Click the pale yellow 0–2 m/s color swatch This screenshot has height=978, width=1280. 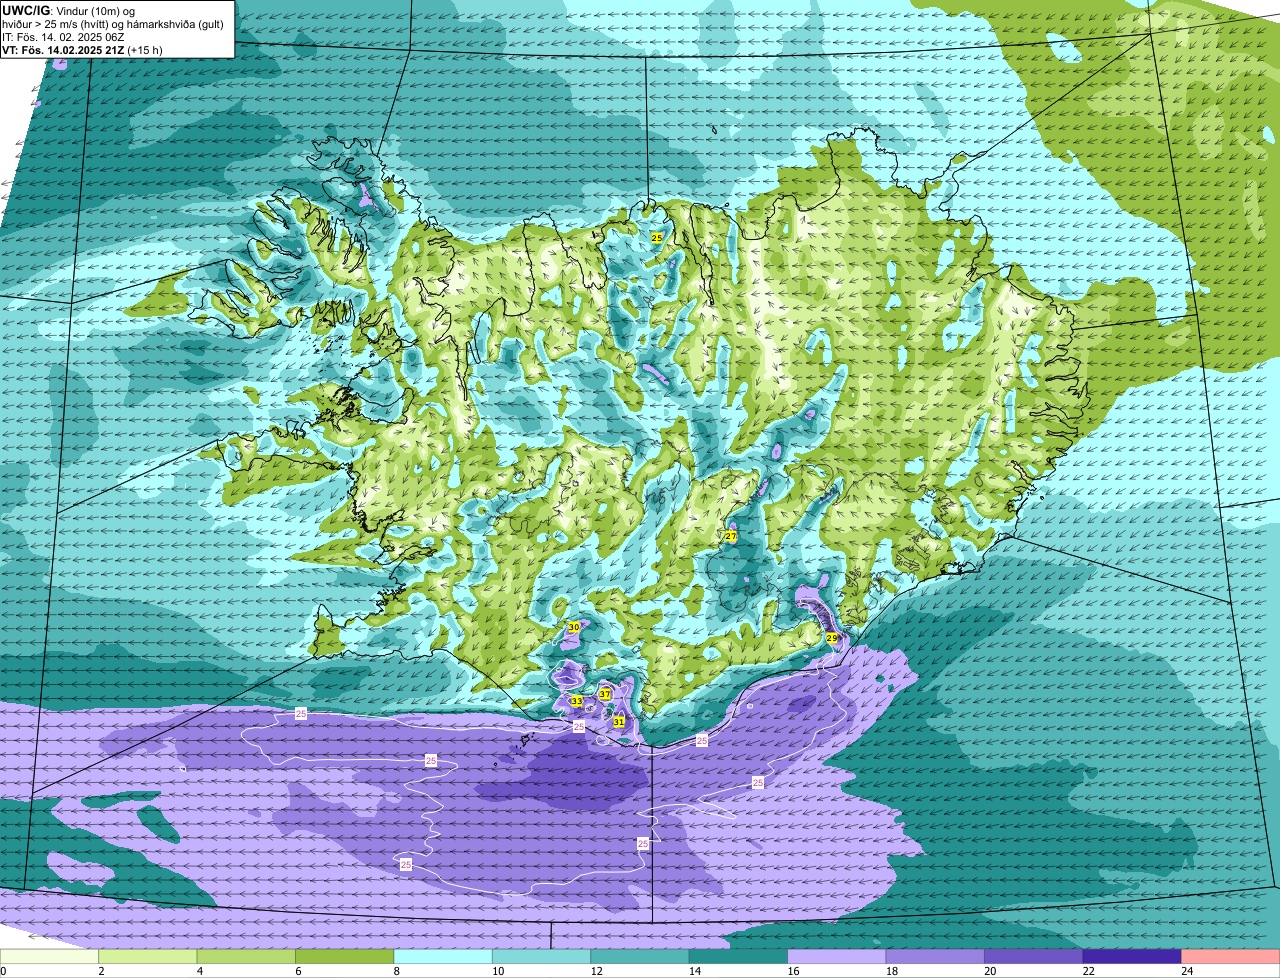(x=50, y=957)
